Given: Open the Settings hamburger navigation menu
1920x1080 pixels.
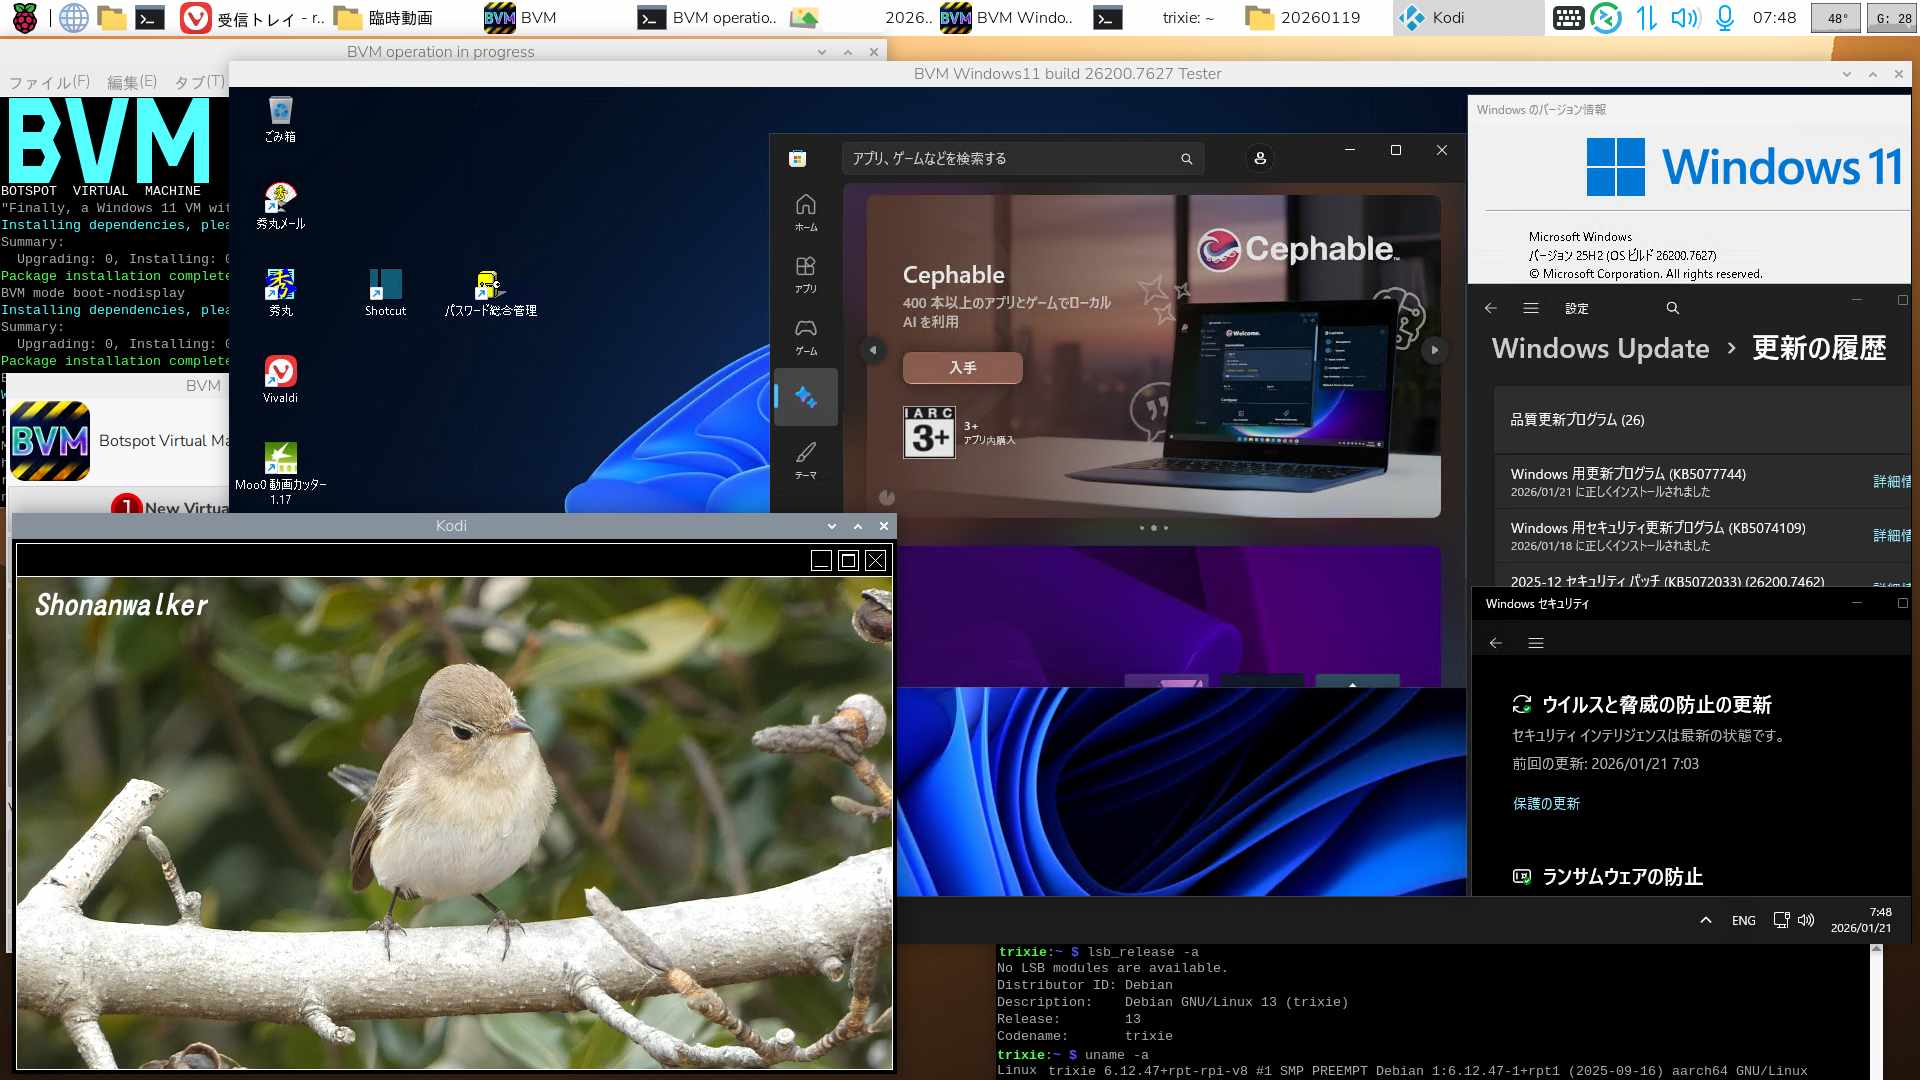Looking at the screenshot, I should [x=1530, y=308].
